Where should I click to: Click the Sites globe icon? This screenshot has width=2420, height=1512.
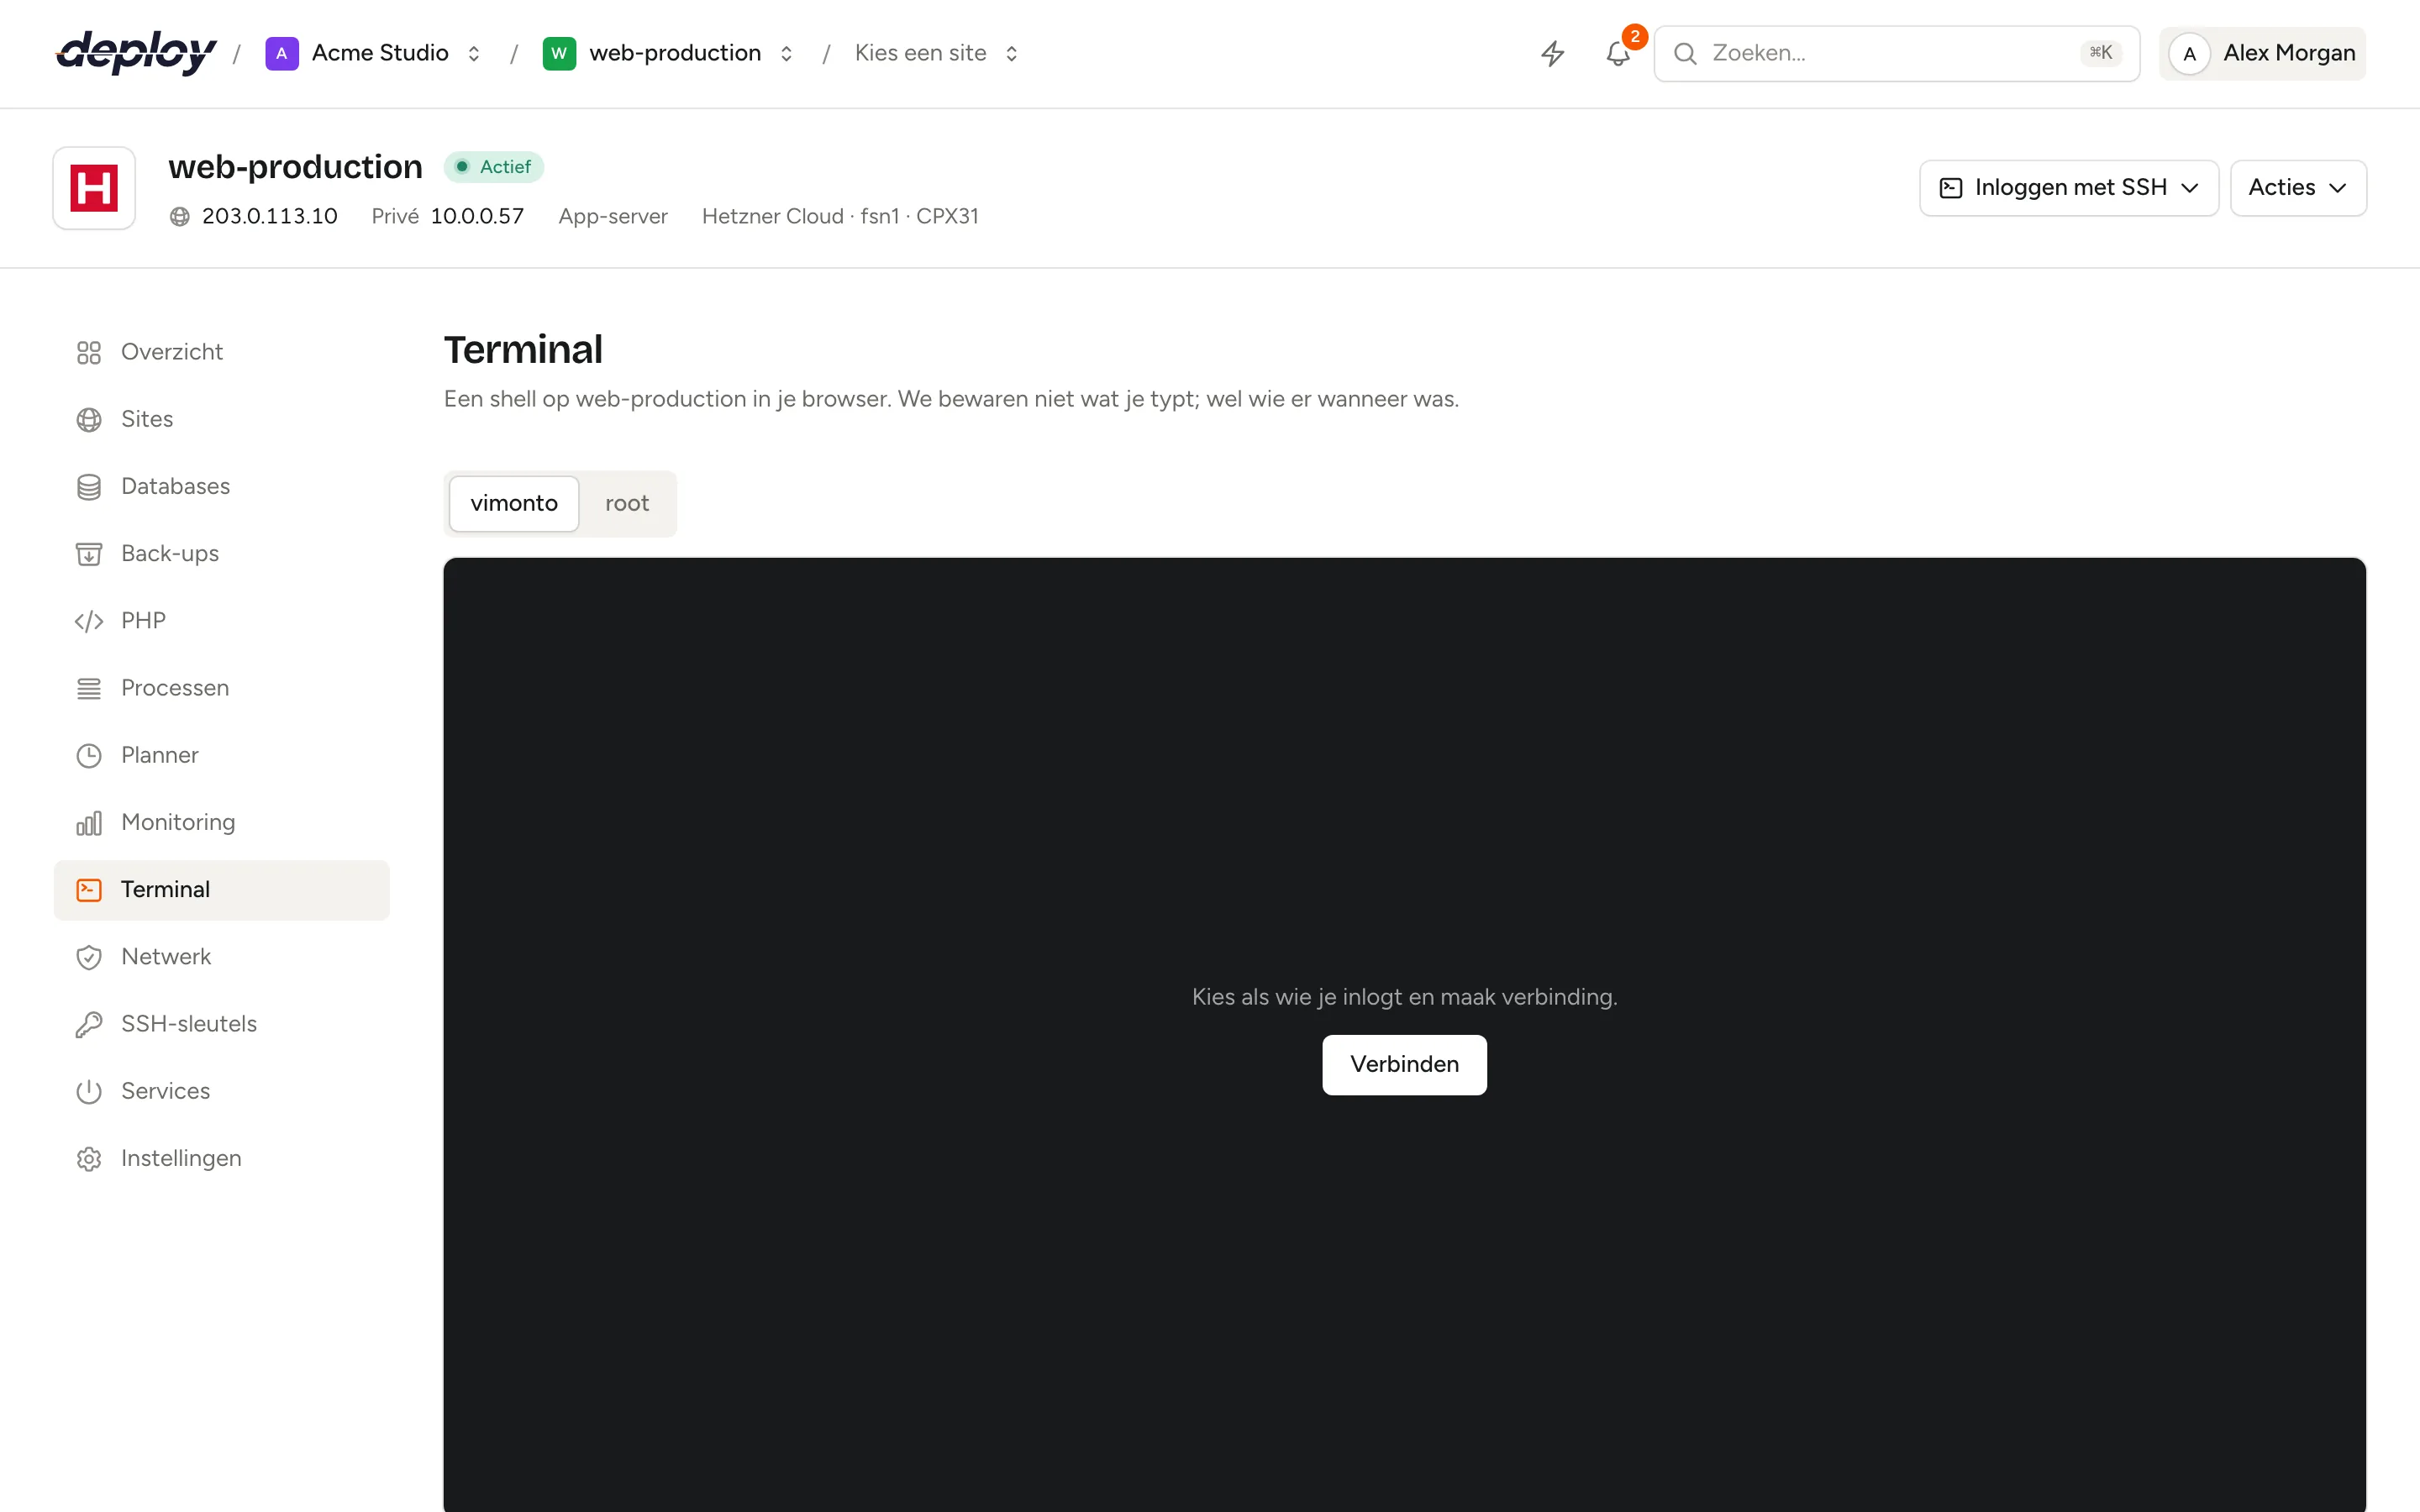pyautogui.click(x=89, y=419)
